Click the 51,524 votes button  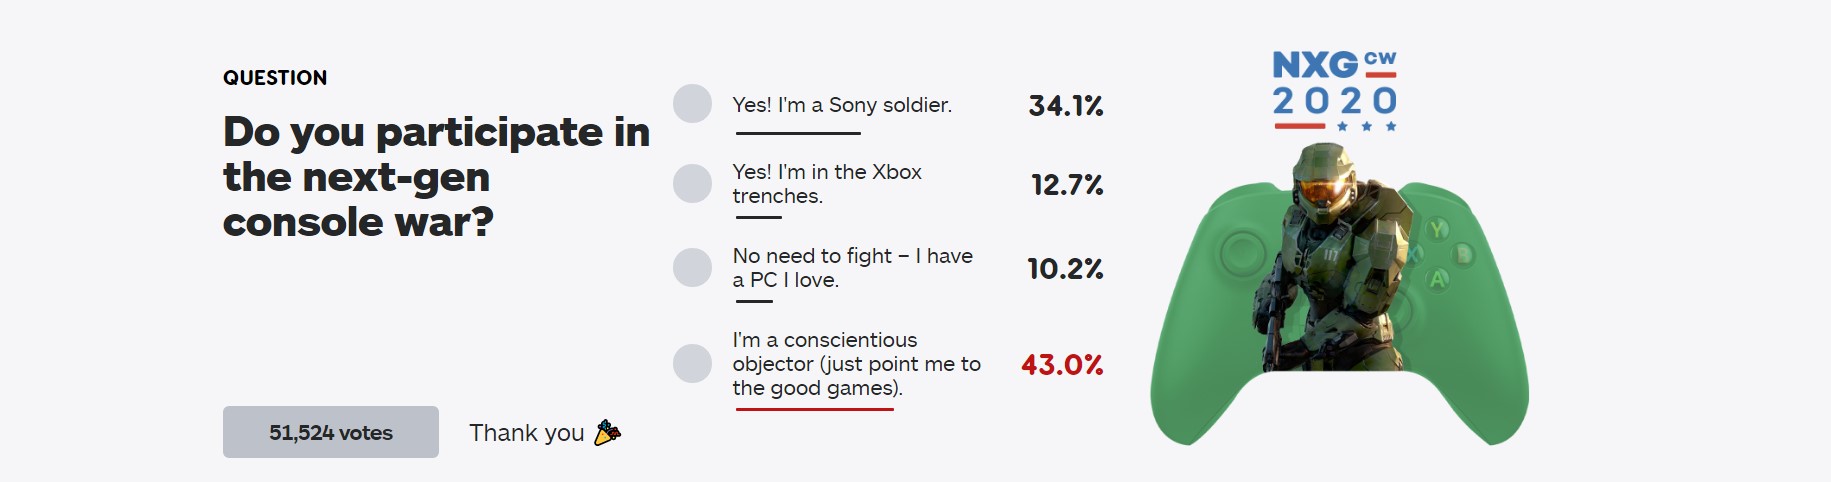[330, 432]
